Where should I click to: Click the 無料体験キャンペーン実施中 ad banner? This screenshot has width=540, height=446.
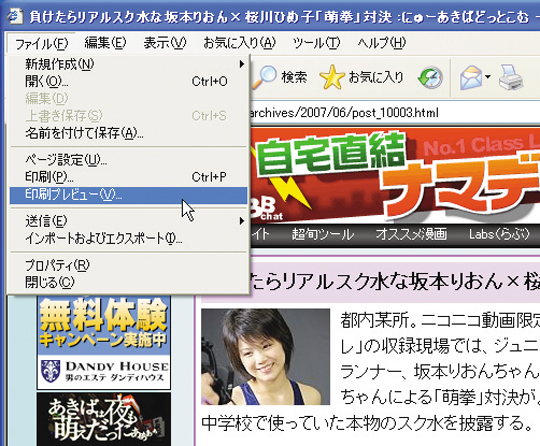[104, 325]
